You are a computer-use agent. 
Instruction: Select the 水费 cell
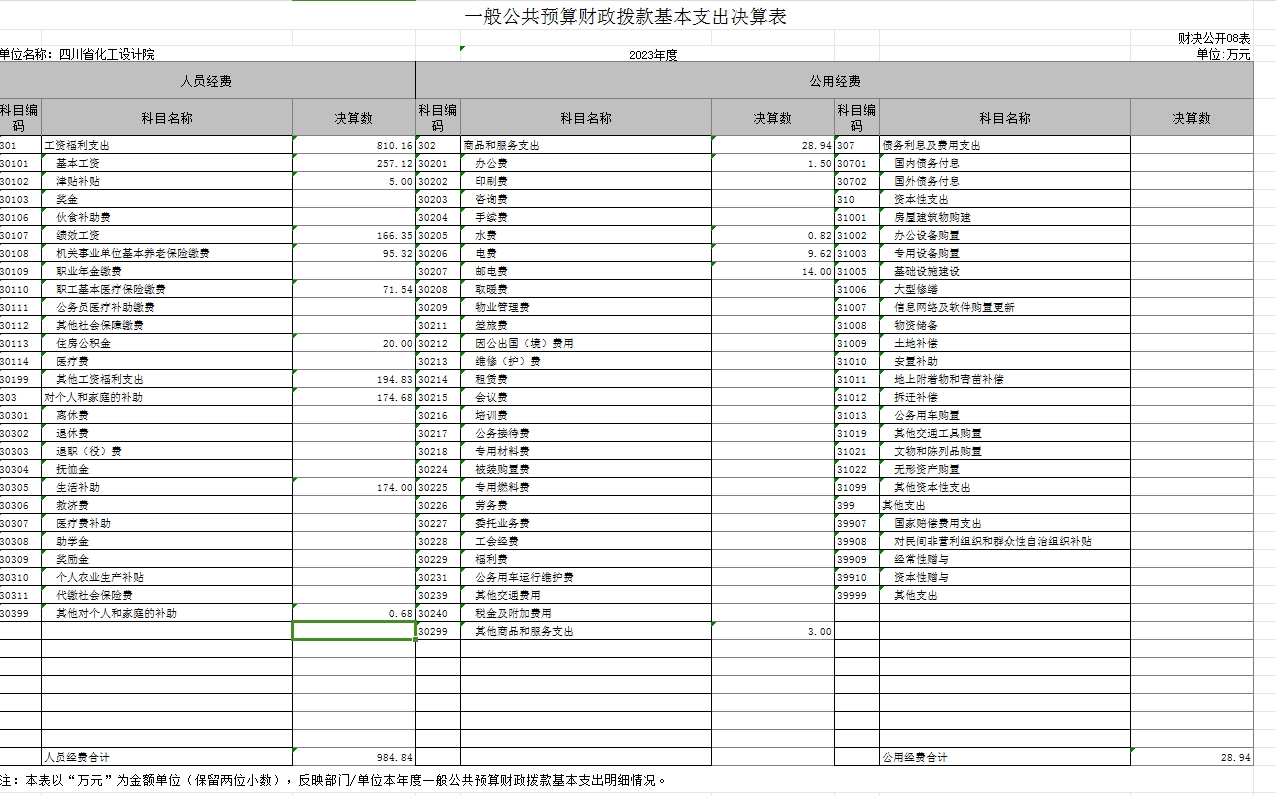point(586,235)
